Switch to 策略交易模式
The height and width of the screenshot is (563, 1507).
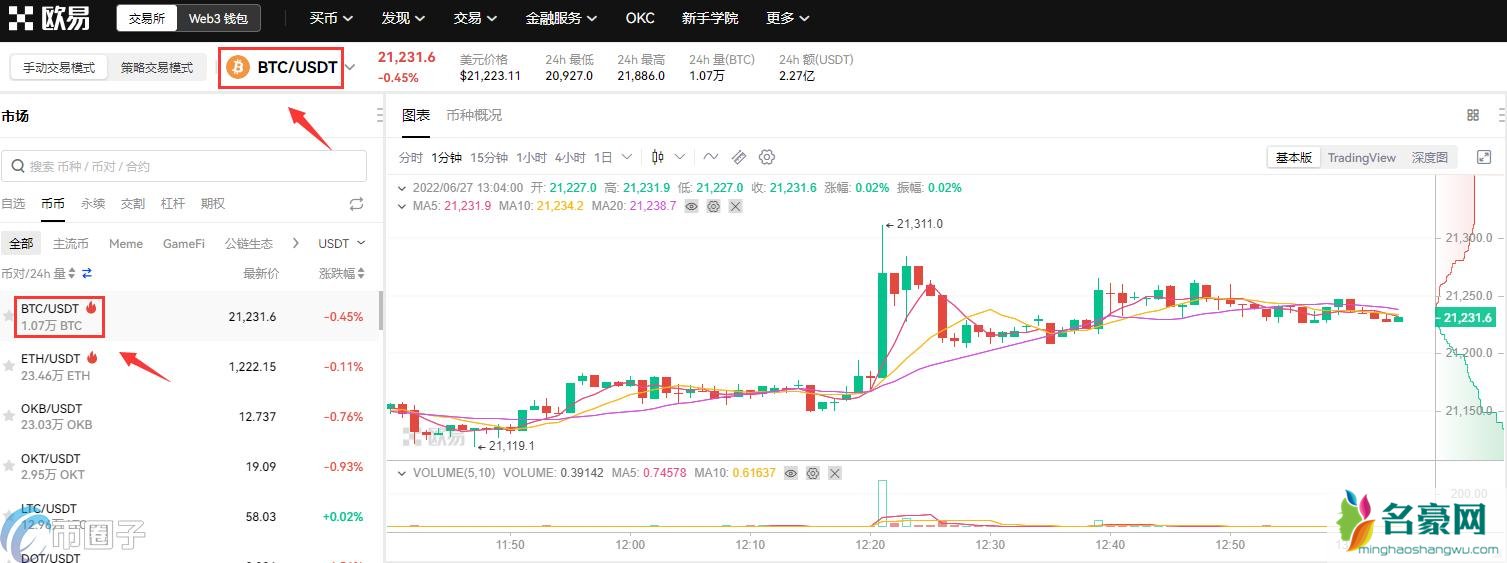click(x=157, y=68)
